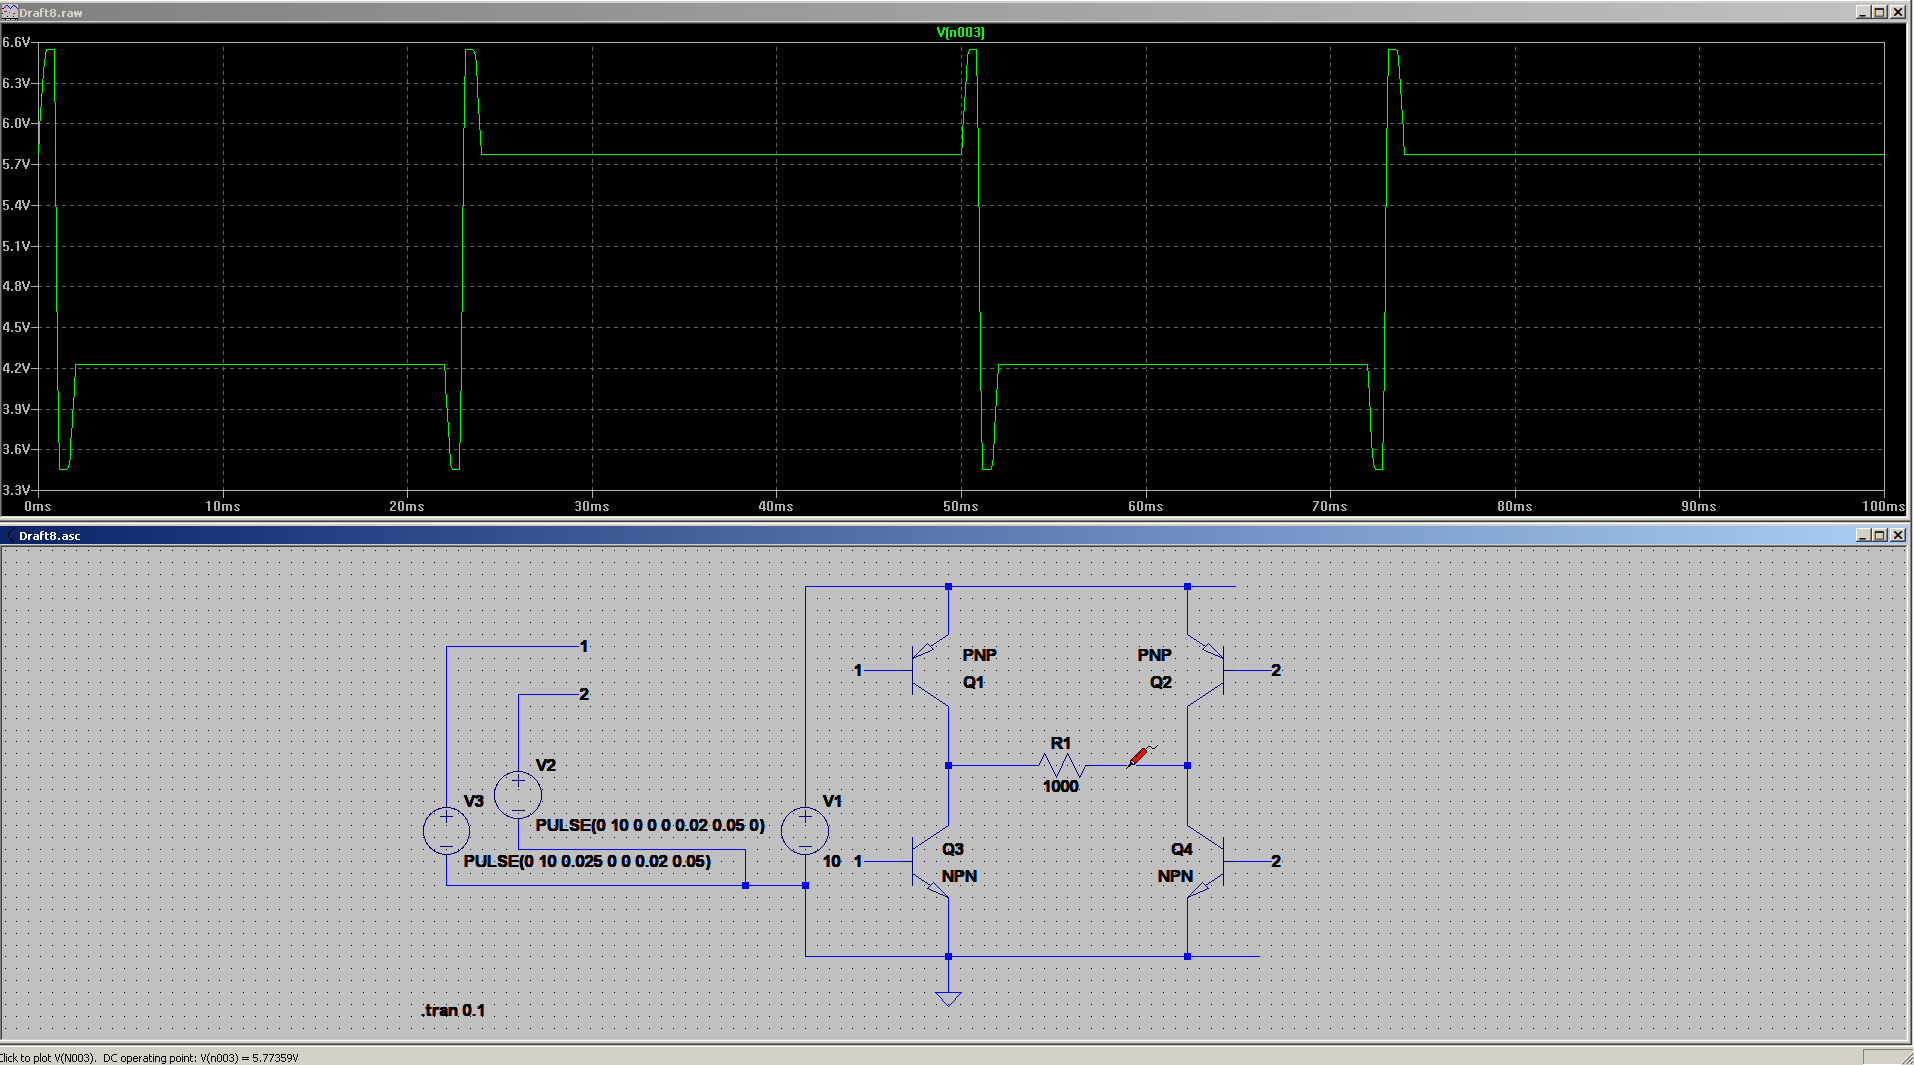Click the R1 value text 1000

[1060, 787]
